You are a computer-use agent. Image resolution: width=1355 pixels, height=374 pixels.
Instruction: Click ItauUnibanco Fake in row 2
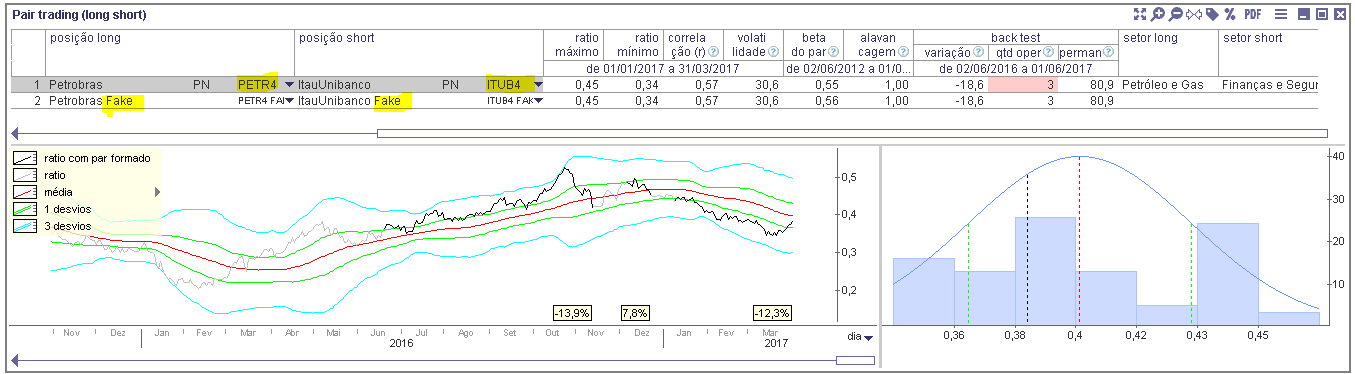coord(349,101)
